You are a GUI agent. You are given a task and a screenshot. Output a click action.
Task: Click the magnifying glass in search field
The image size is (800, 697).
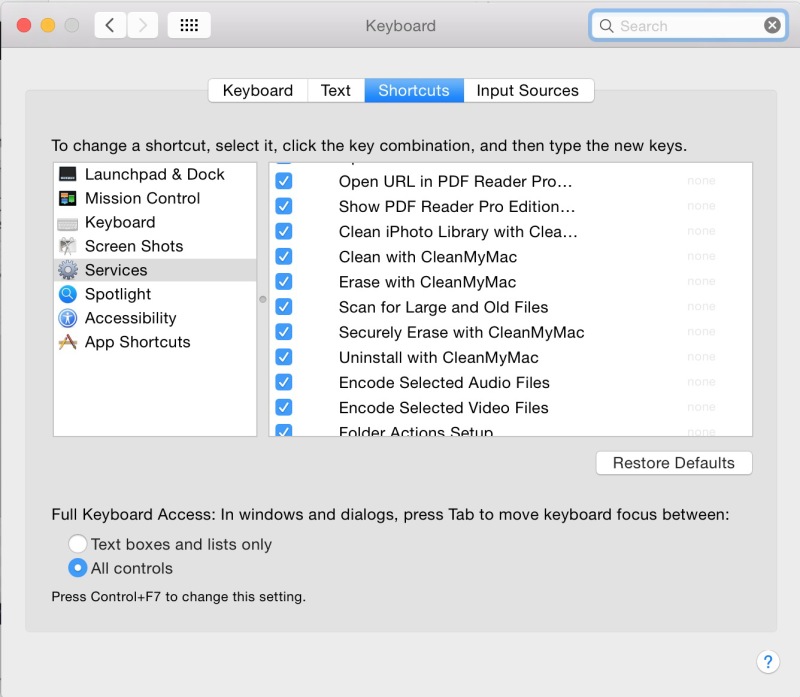point(606,26)
